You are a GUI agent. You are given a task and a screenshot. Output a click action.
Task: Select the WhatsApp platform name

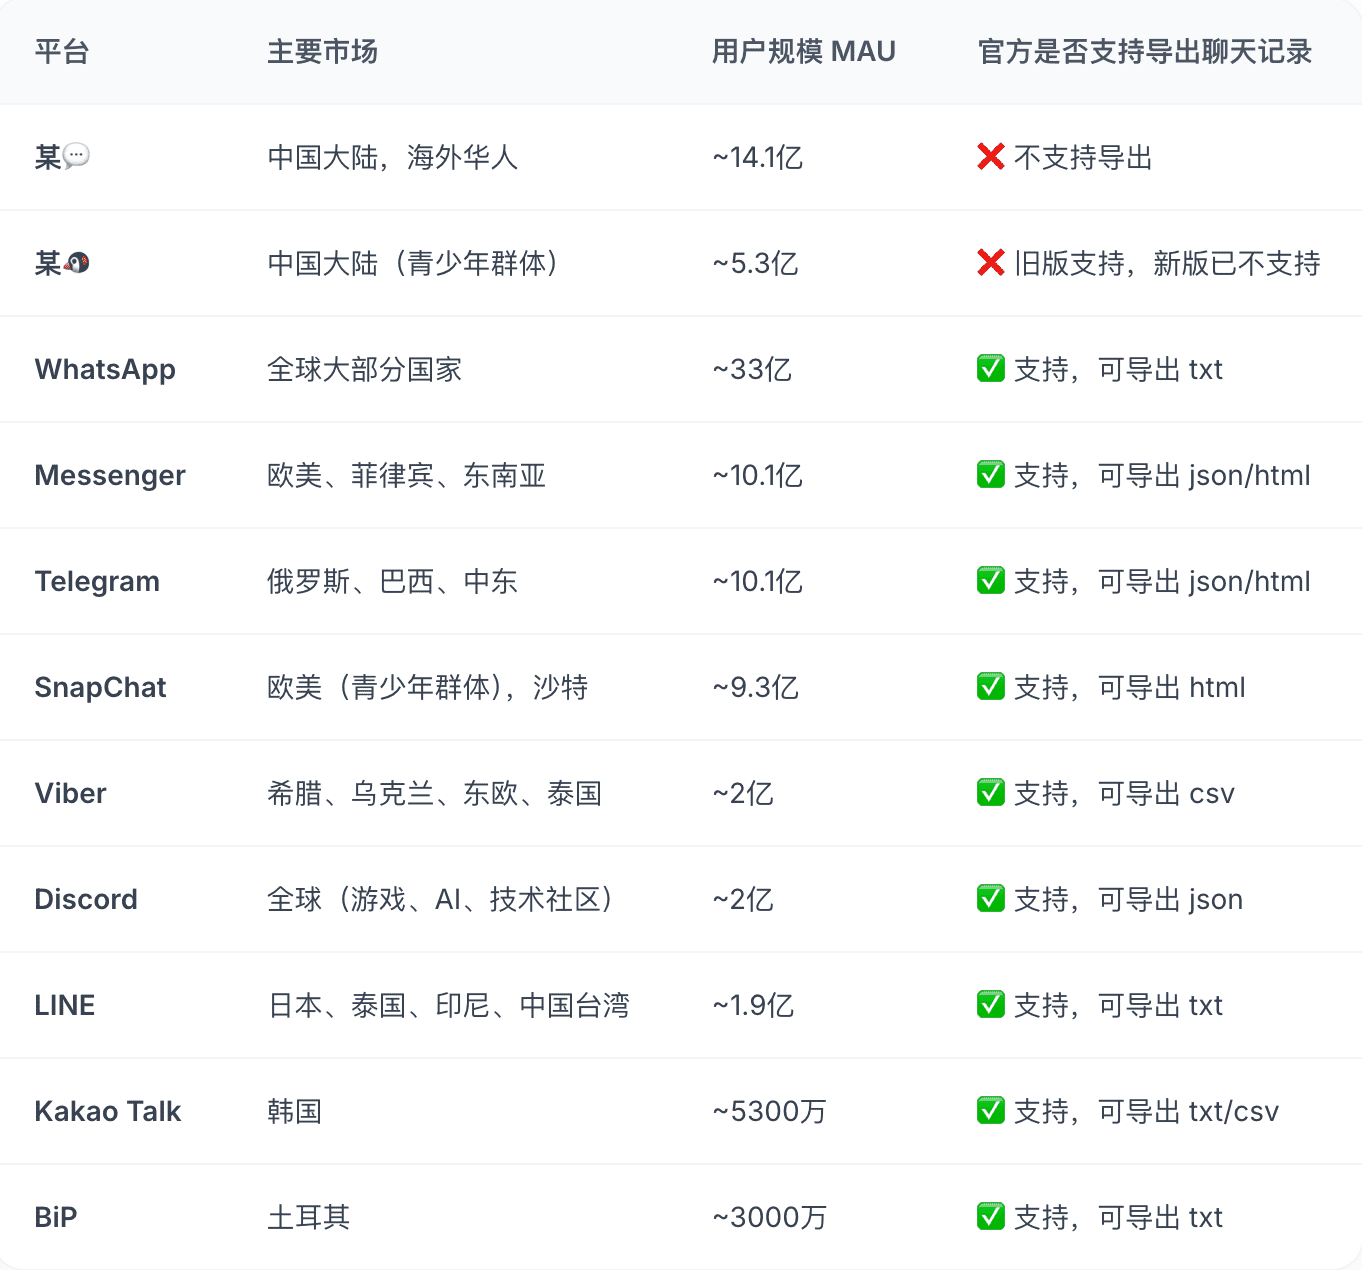pyautogui.click(x=105, y=369)
